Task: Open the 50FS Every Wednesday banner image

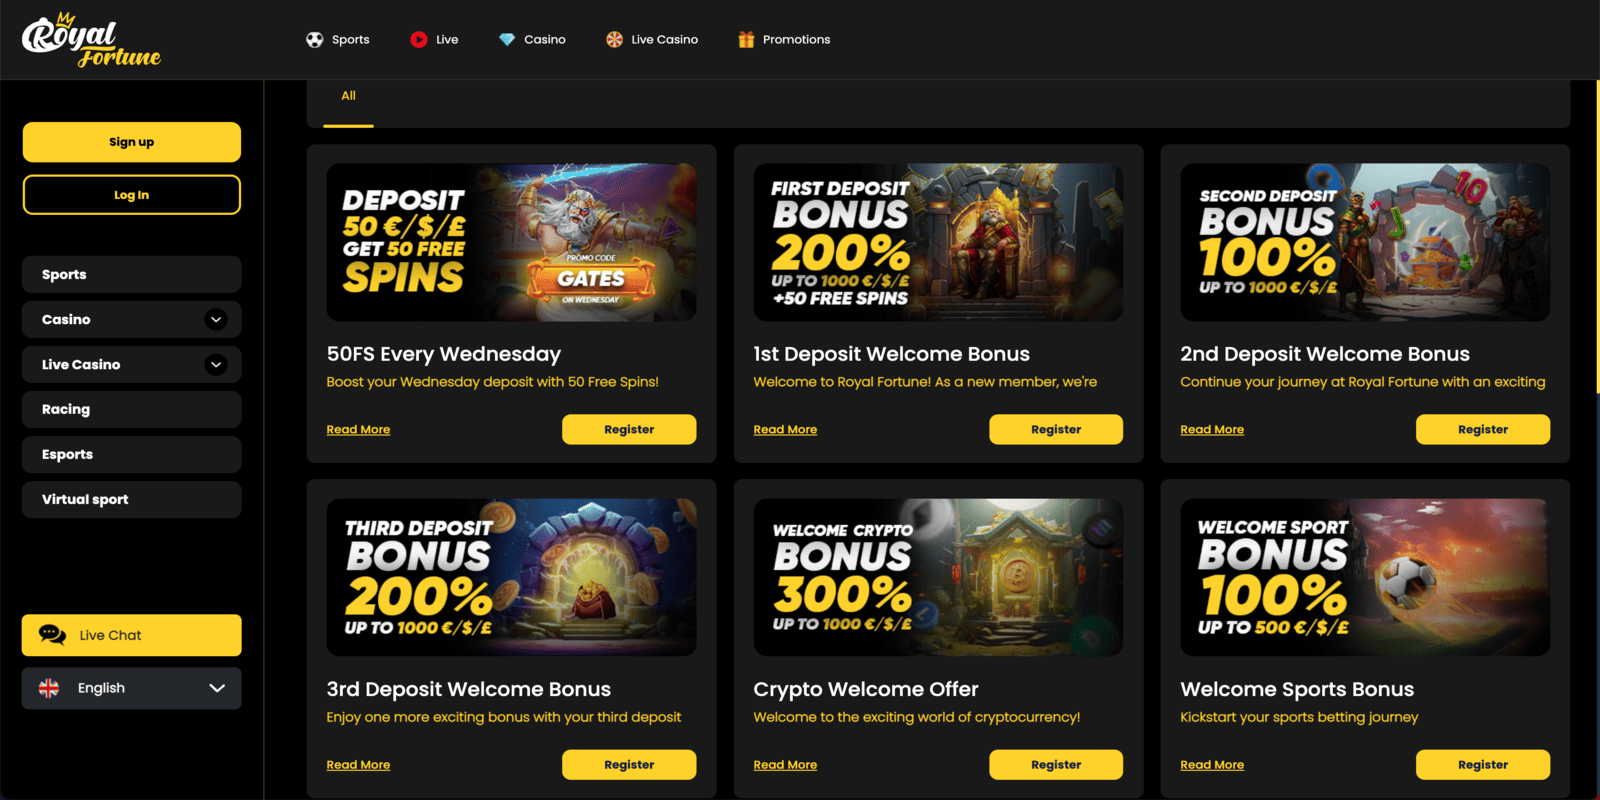Action: pyautogui.click(x=511, y=242)
